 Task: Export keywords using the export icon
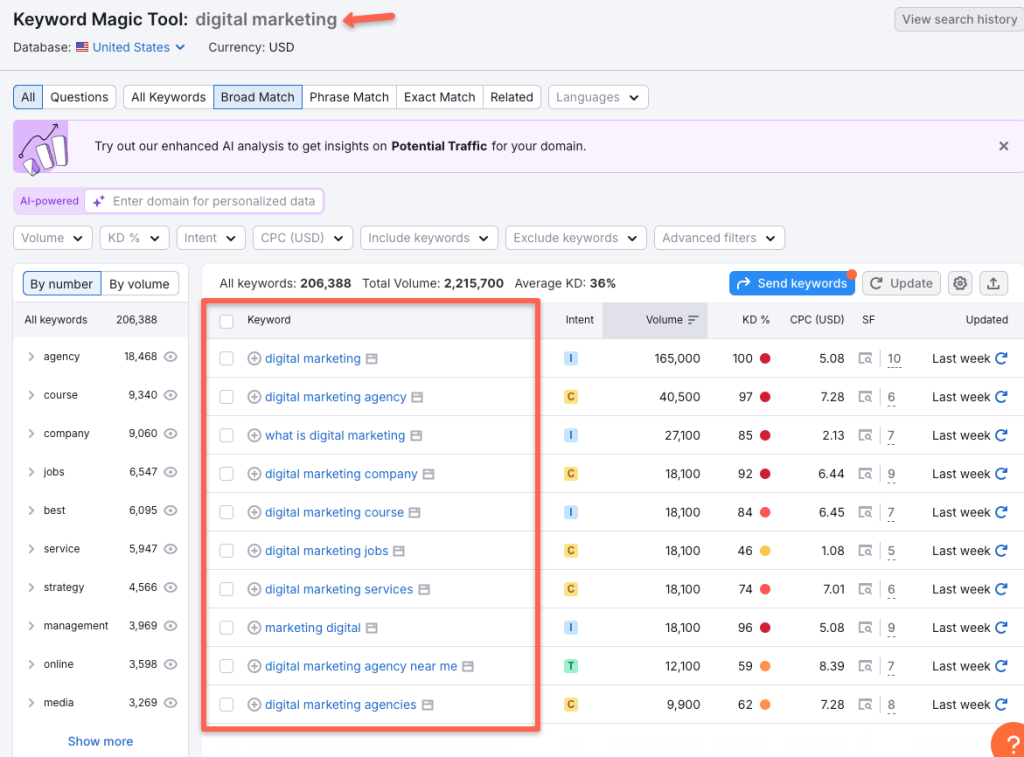coord(993,283)
